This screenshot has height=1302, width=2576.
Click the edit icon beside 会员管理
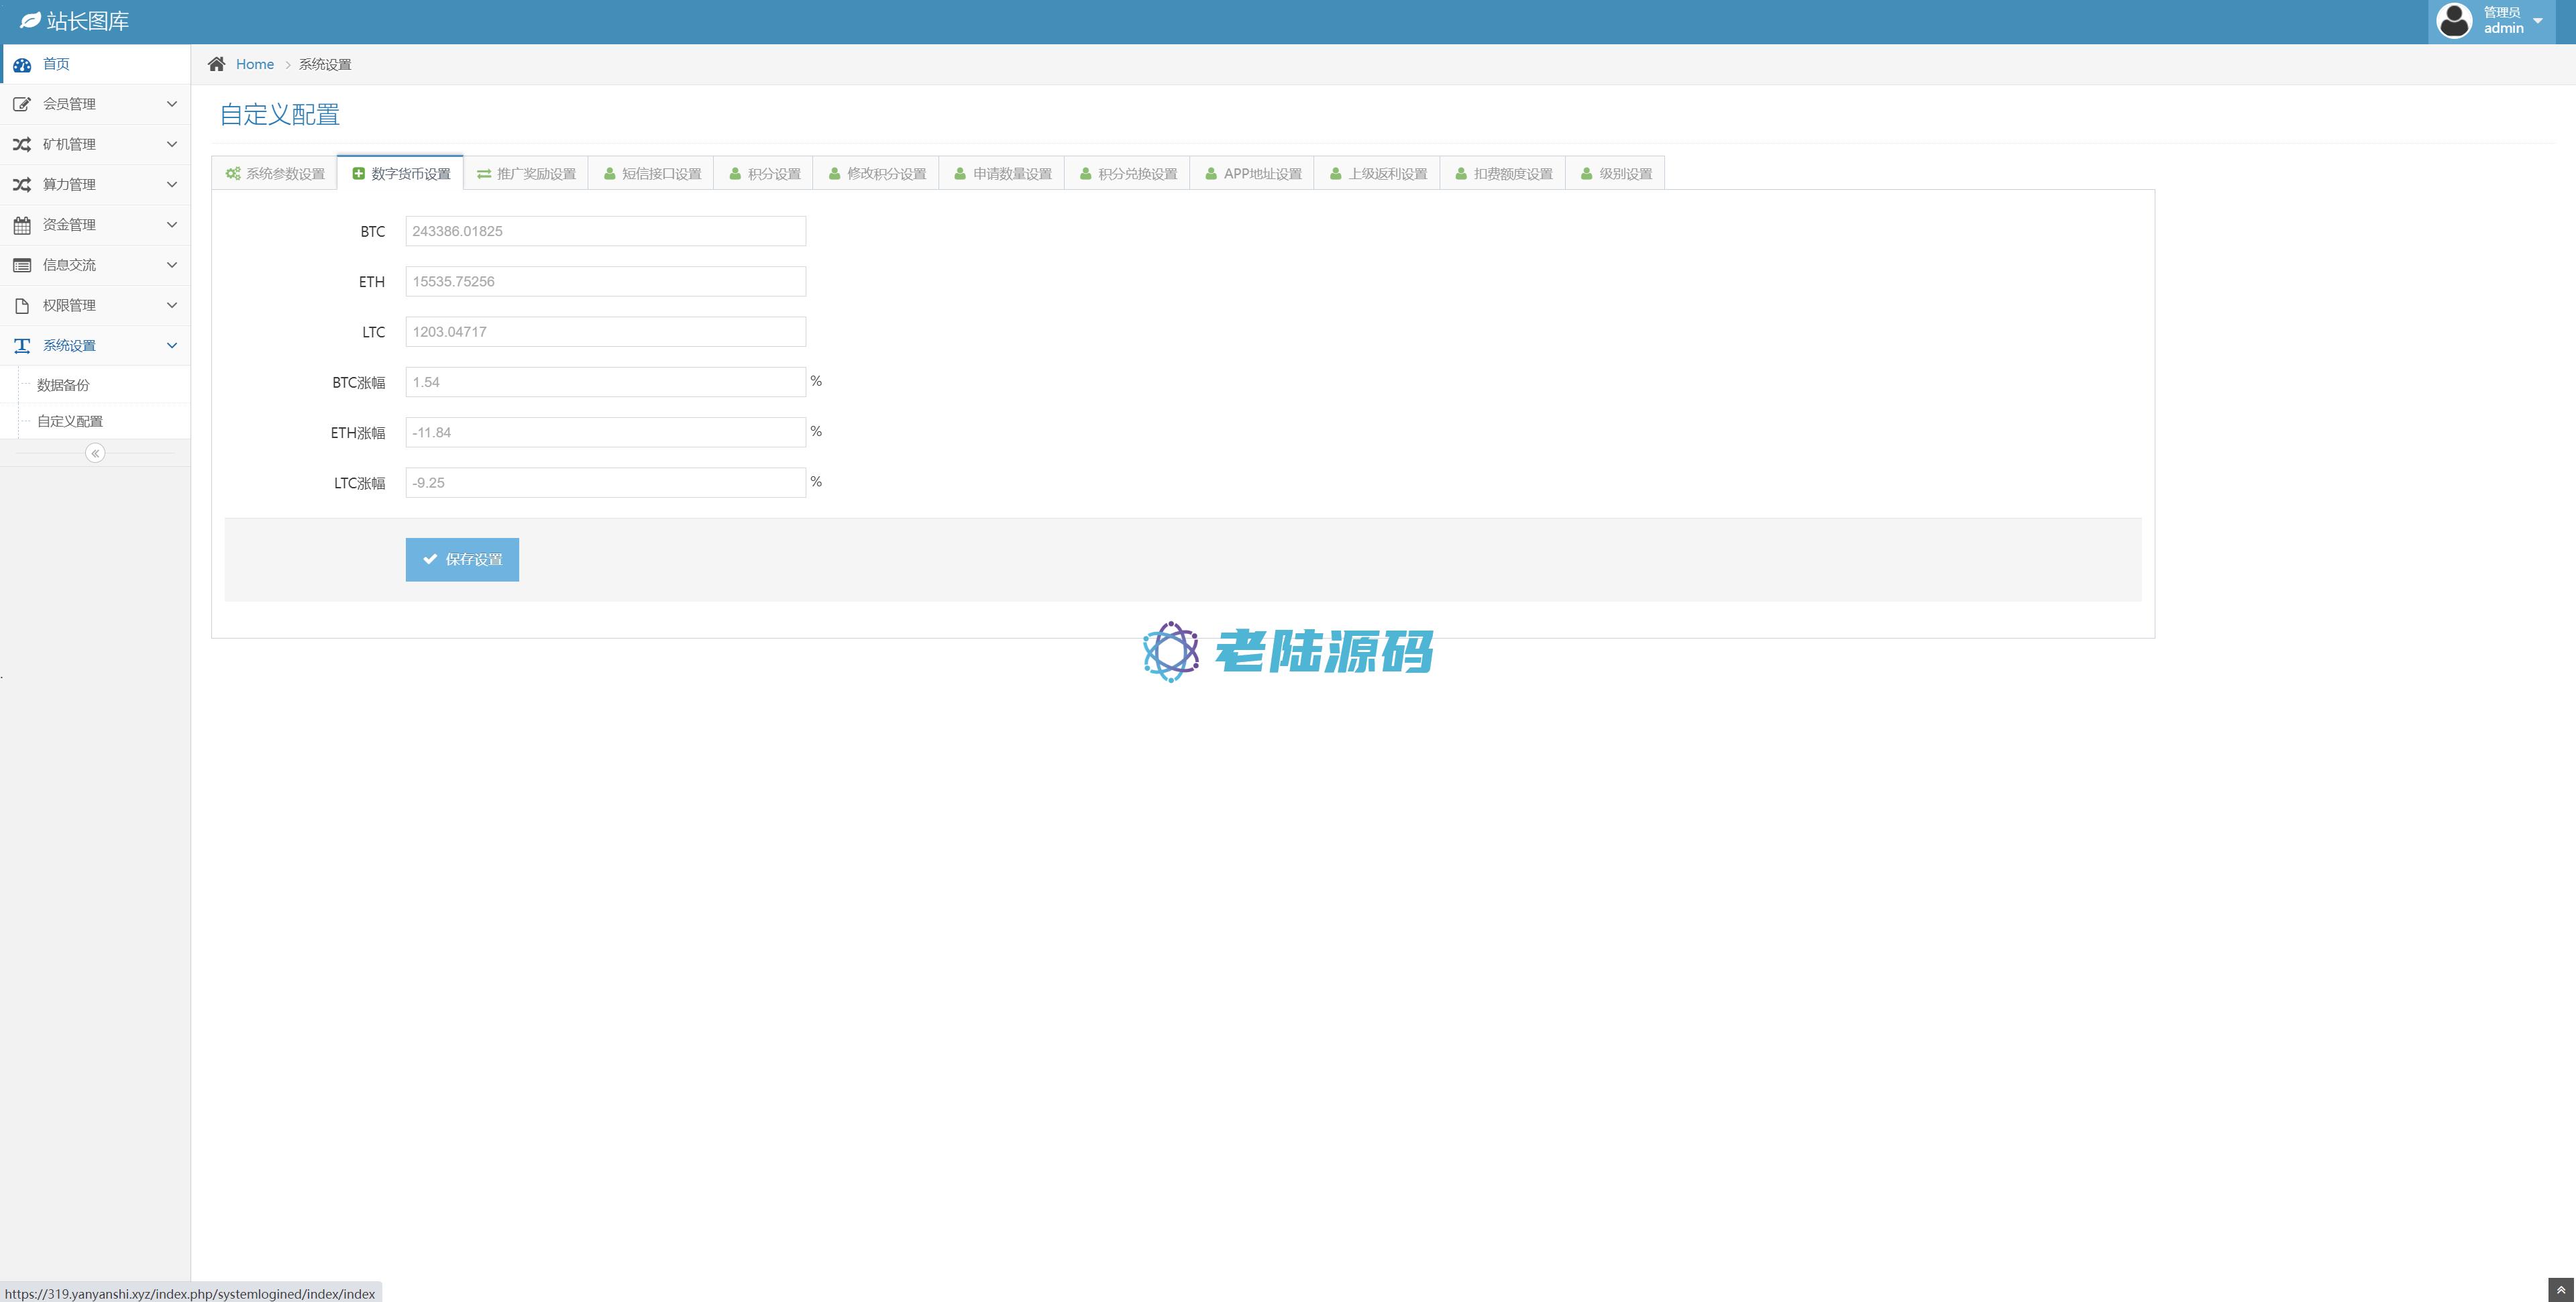pyautogui.click(x=22, y=104)
